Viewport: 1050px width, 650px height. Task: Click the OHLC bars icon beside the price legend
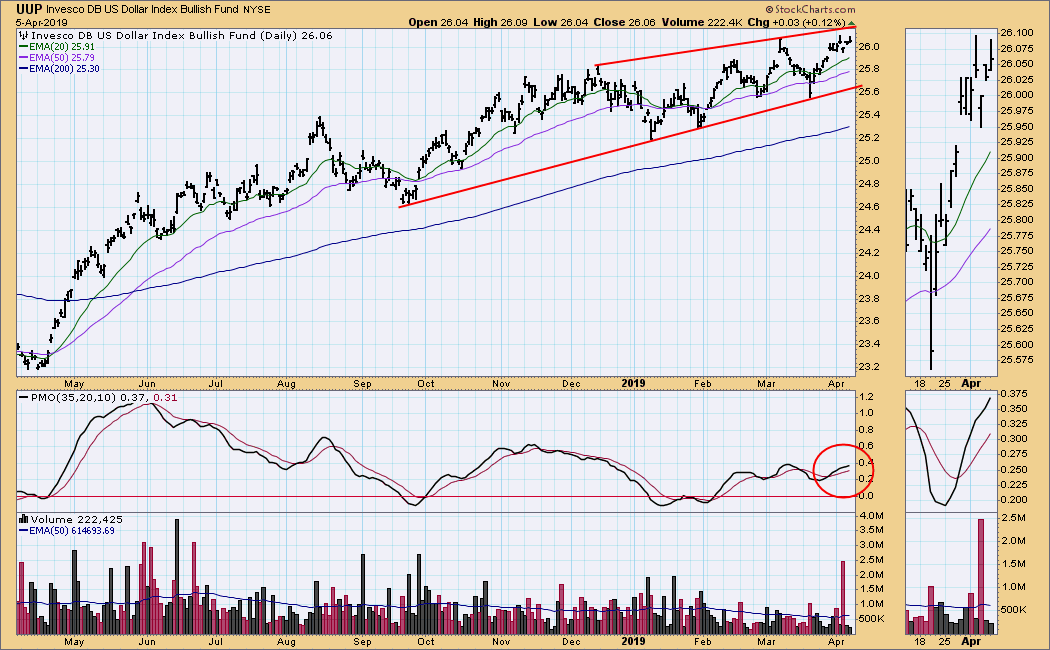point(23,35)
